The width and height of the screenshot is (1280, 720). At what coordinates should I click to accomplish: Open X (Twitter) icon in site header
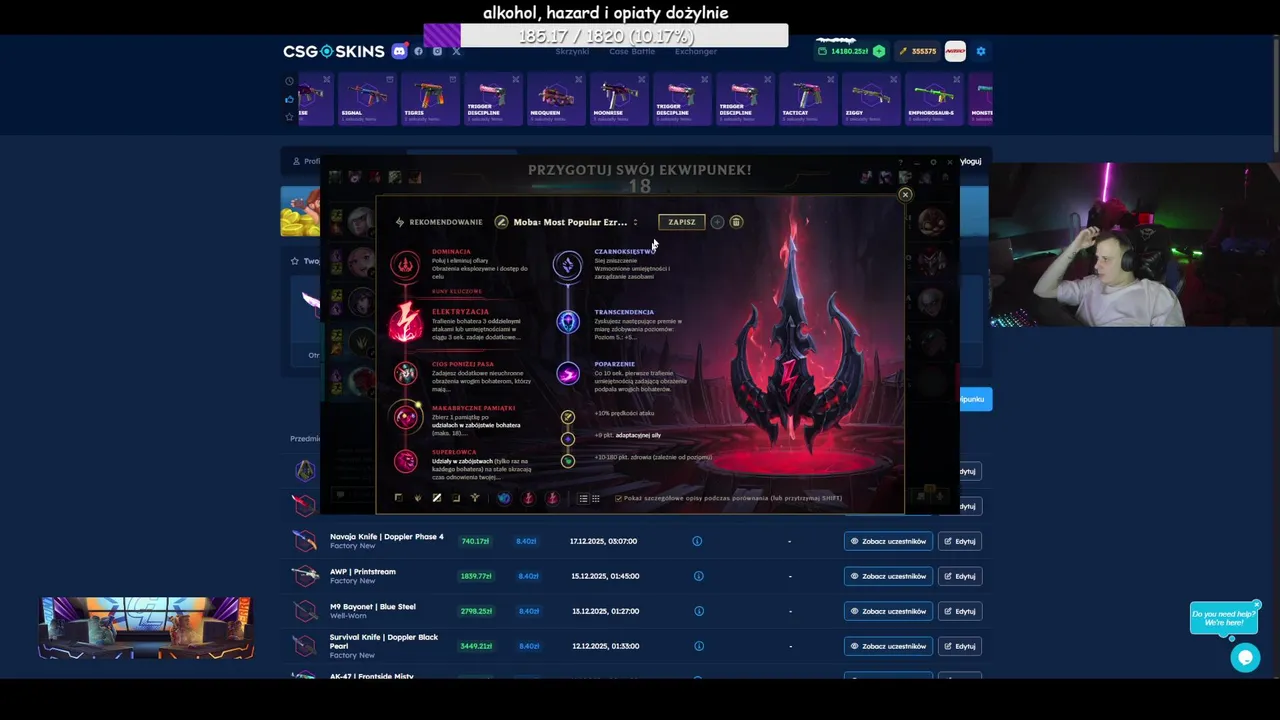(x=456, y=51)
